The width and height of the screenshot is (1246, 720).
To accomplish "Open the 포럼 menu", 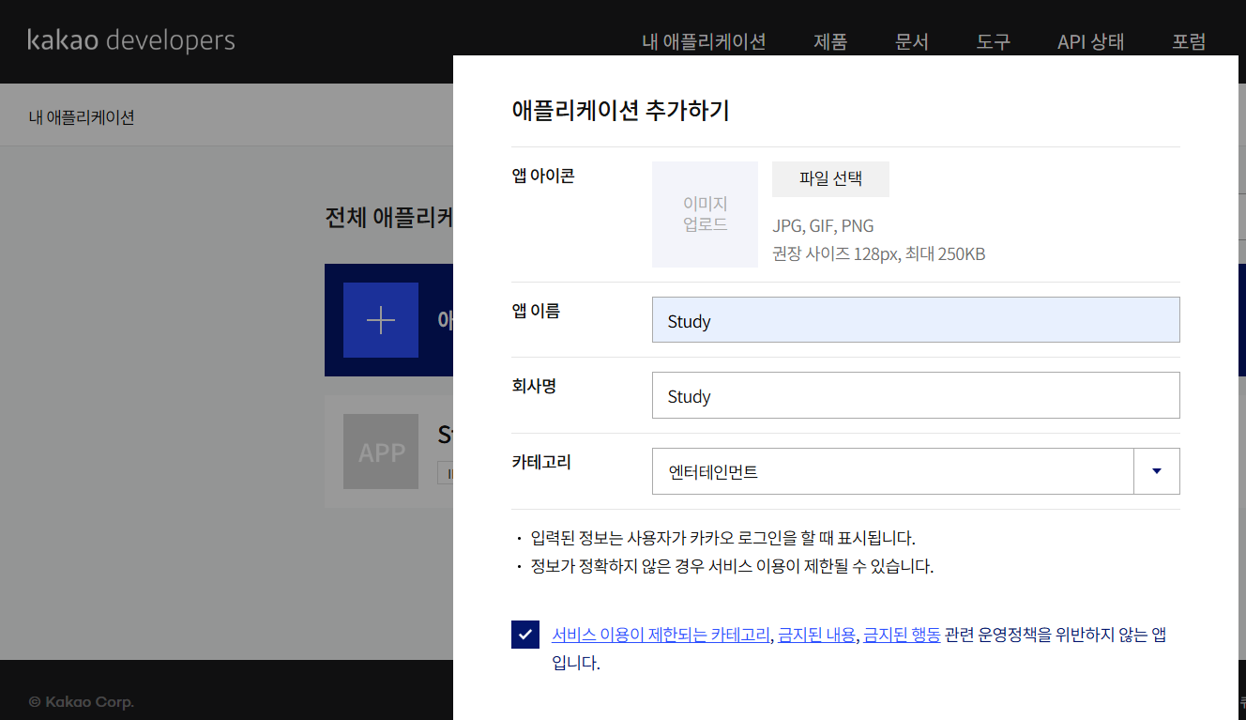I will pyautogui.click(x=1189, y=42).
